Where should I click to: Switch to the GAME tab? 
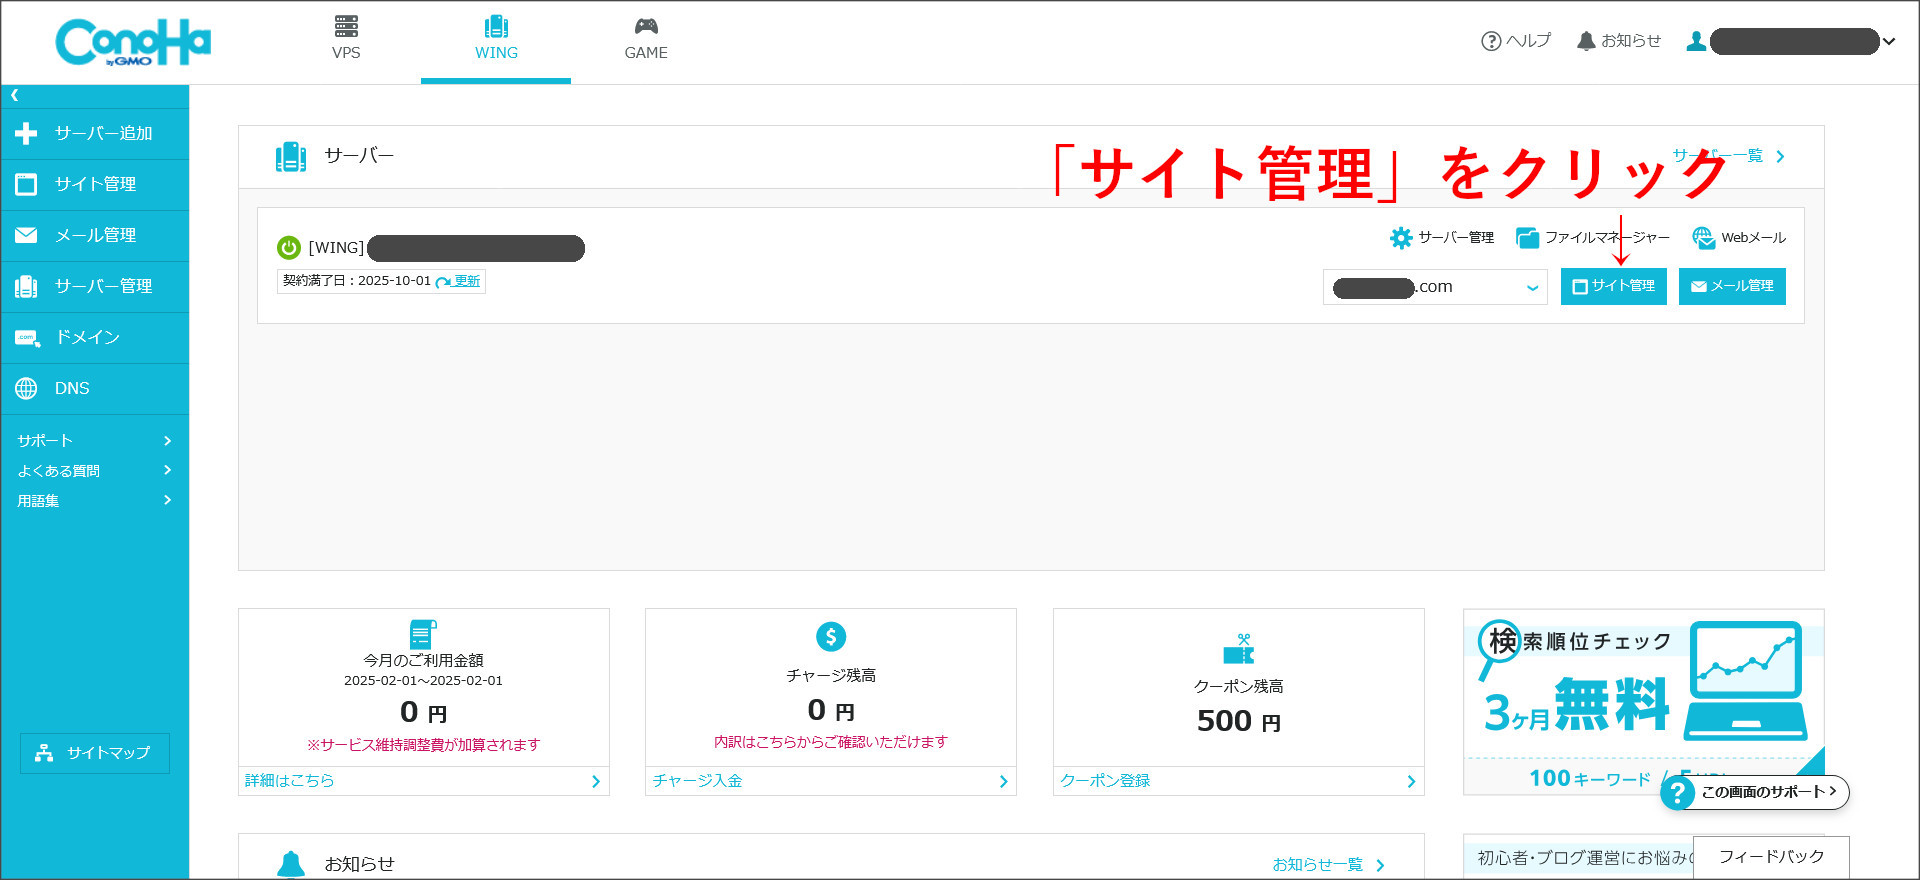point(646,40)
